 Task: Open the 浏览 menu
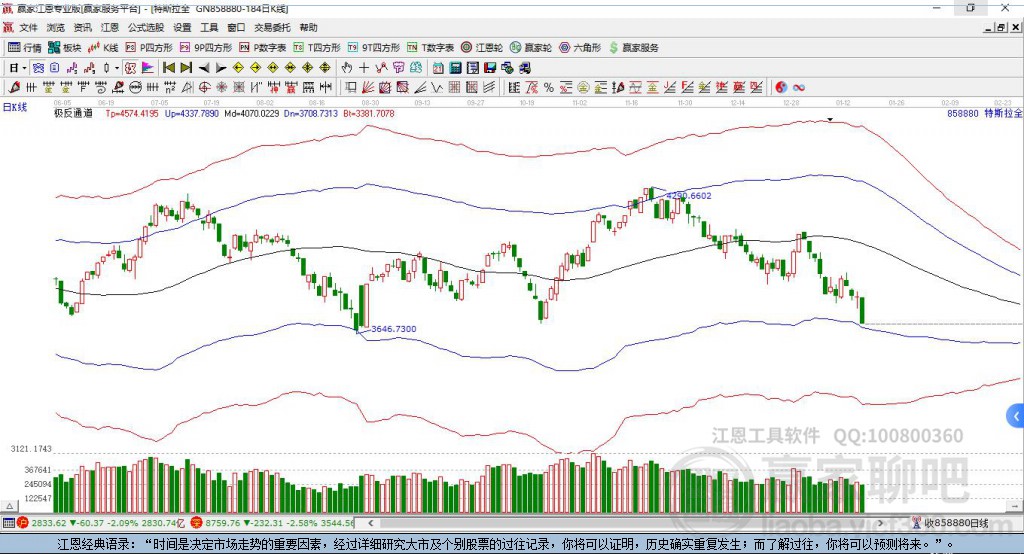point(56,27)
